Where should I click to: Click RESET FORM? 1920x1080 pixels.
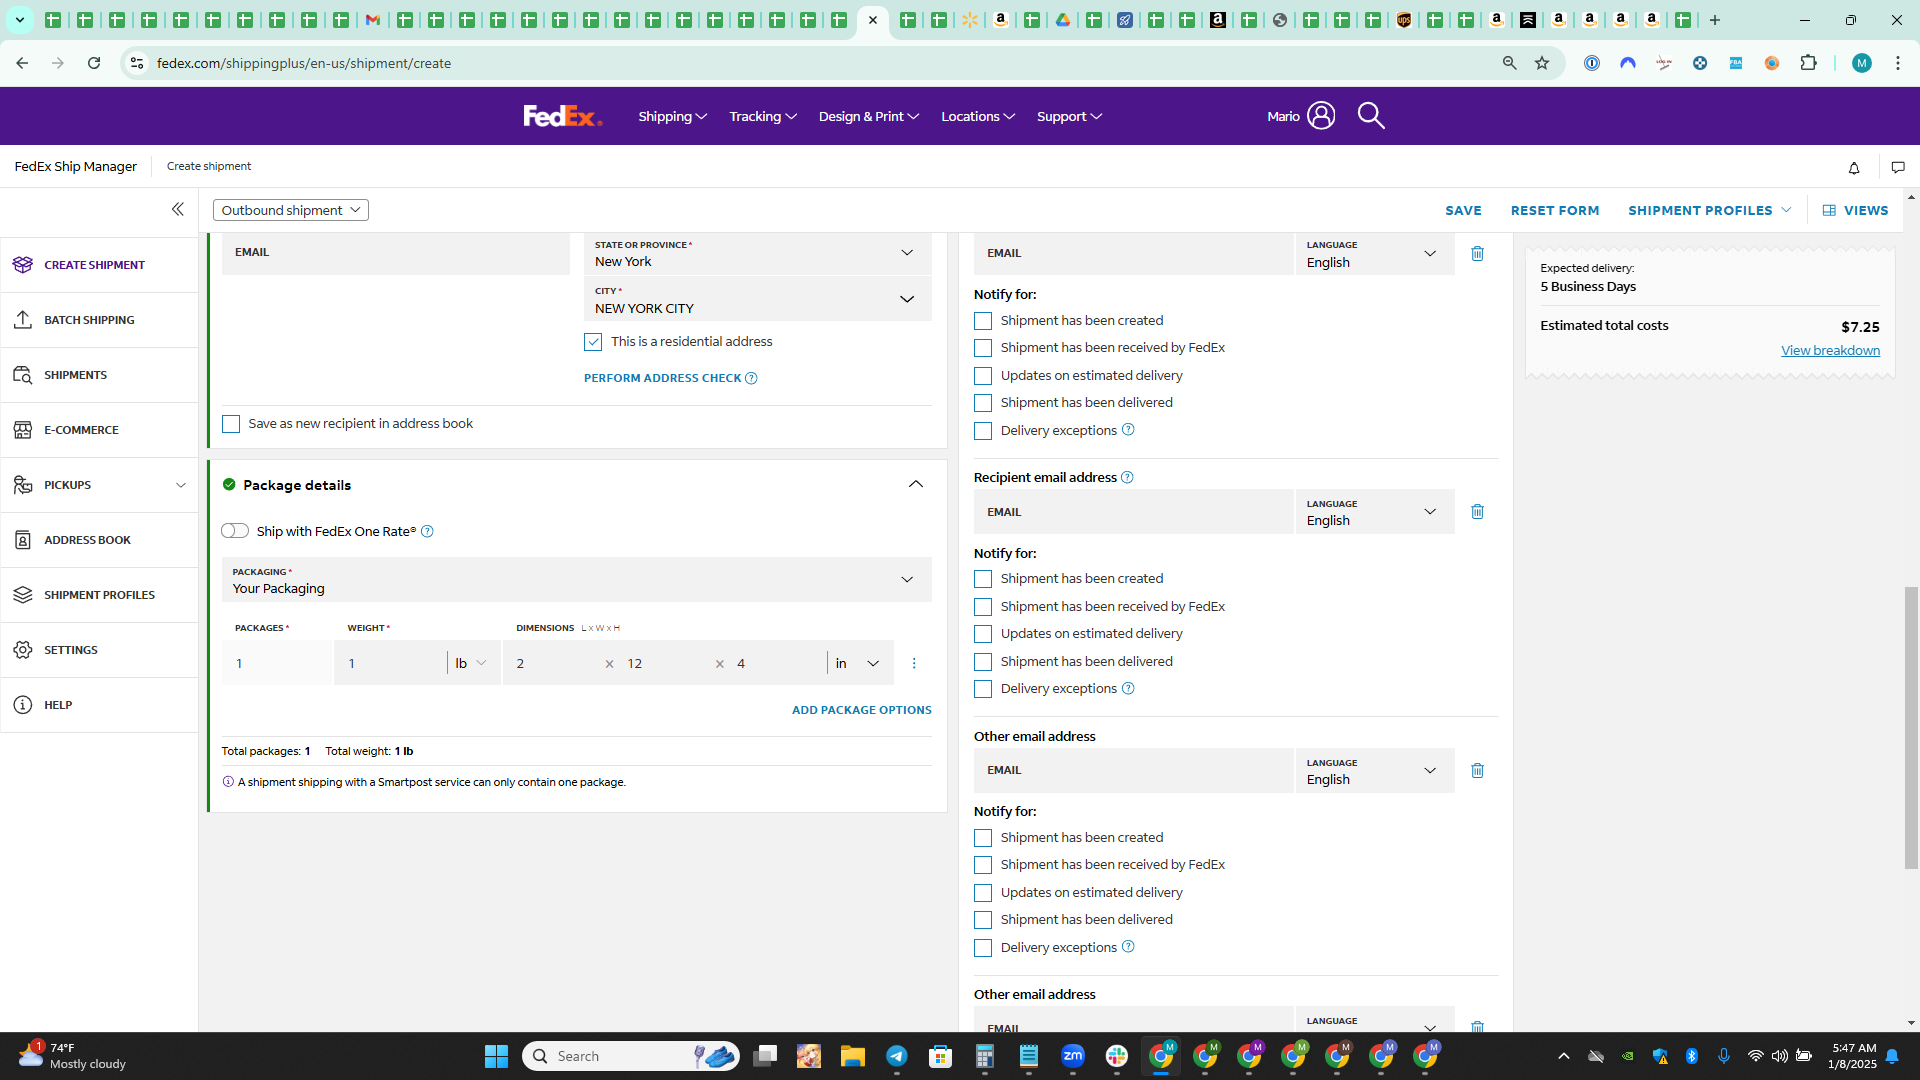[1555, 210]
